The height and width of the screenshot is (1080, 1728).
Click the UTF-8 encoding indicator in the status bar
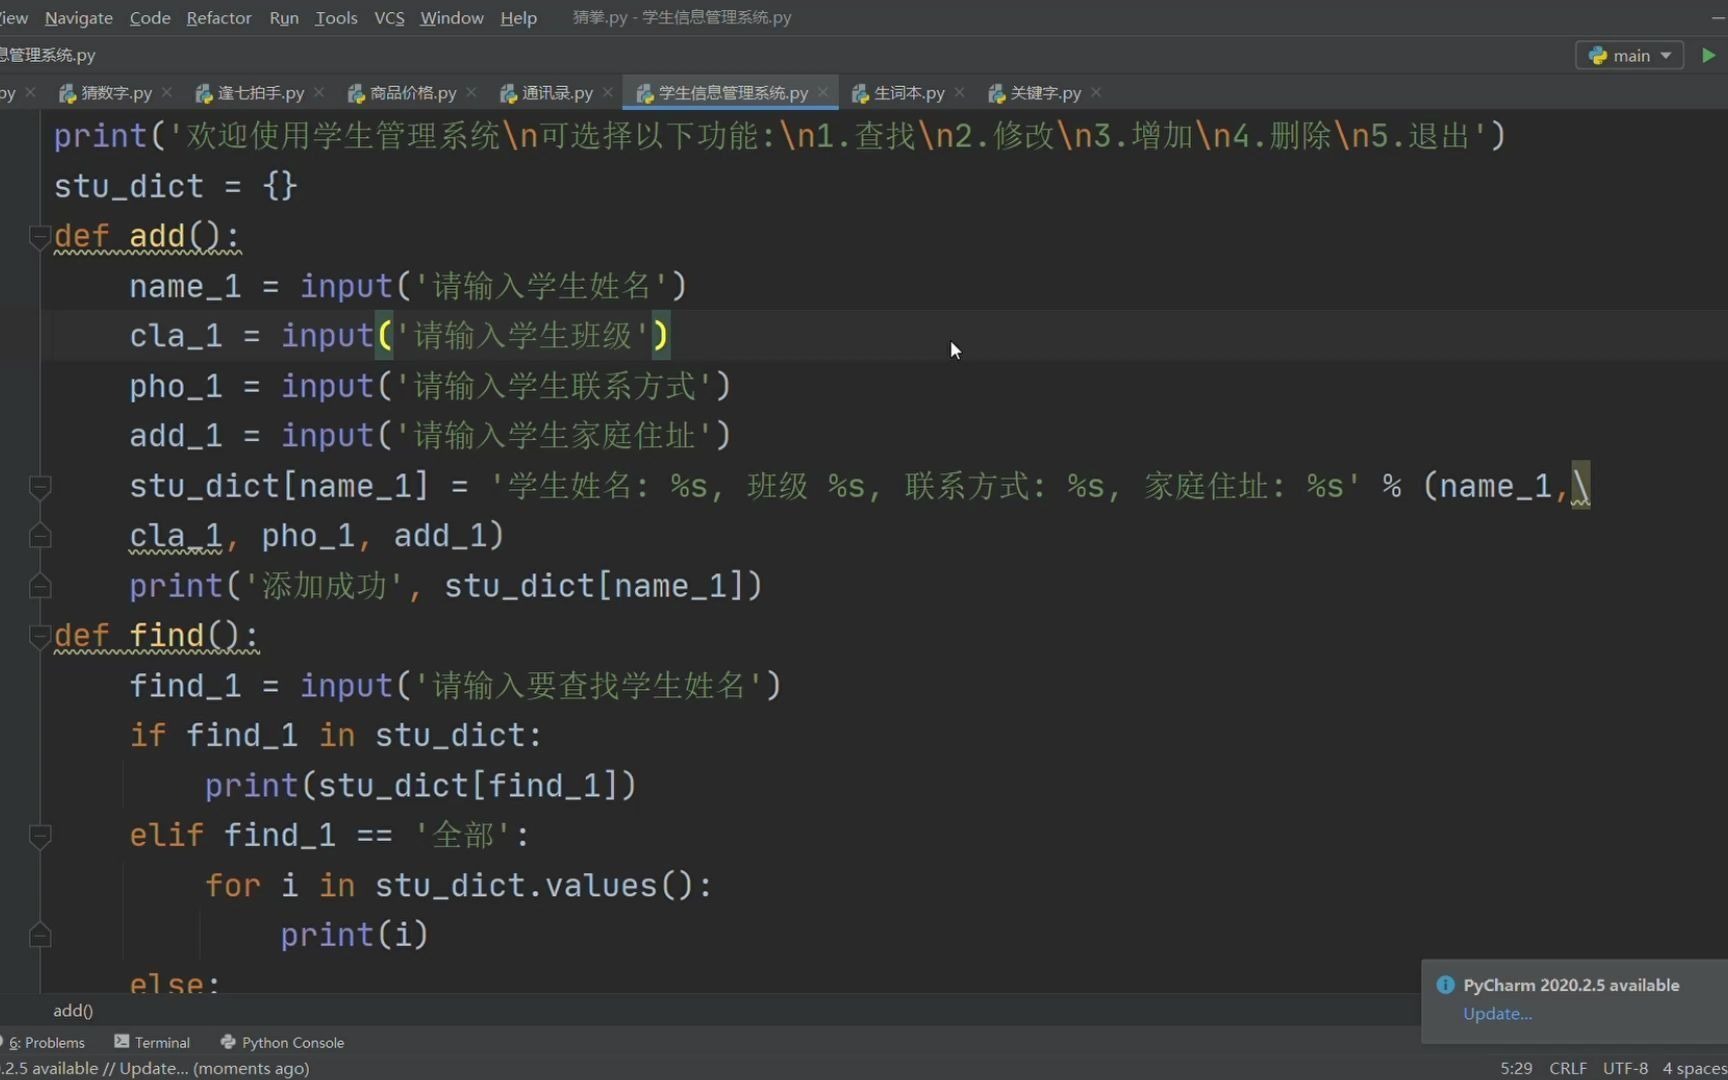click(1625, 1068)
